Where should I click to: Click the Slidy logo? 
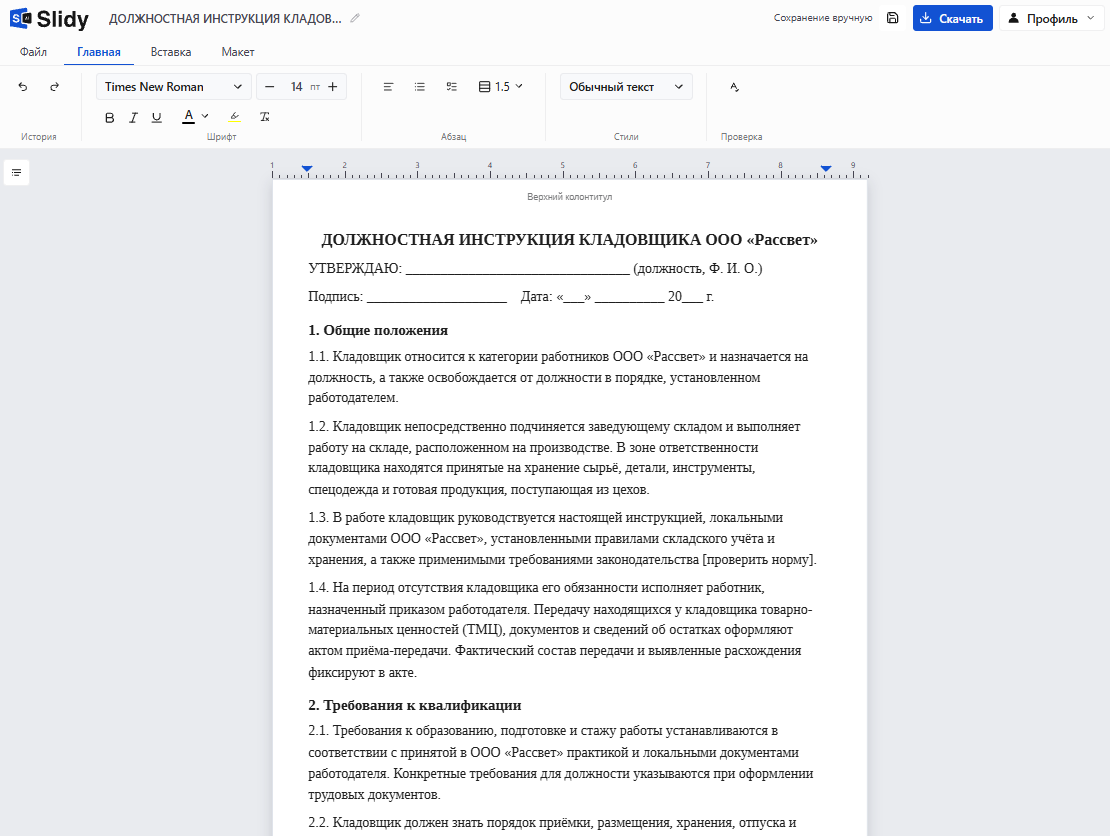[x=49, y=18]
